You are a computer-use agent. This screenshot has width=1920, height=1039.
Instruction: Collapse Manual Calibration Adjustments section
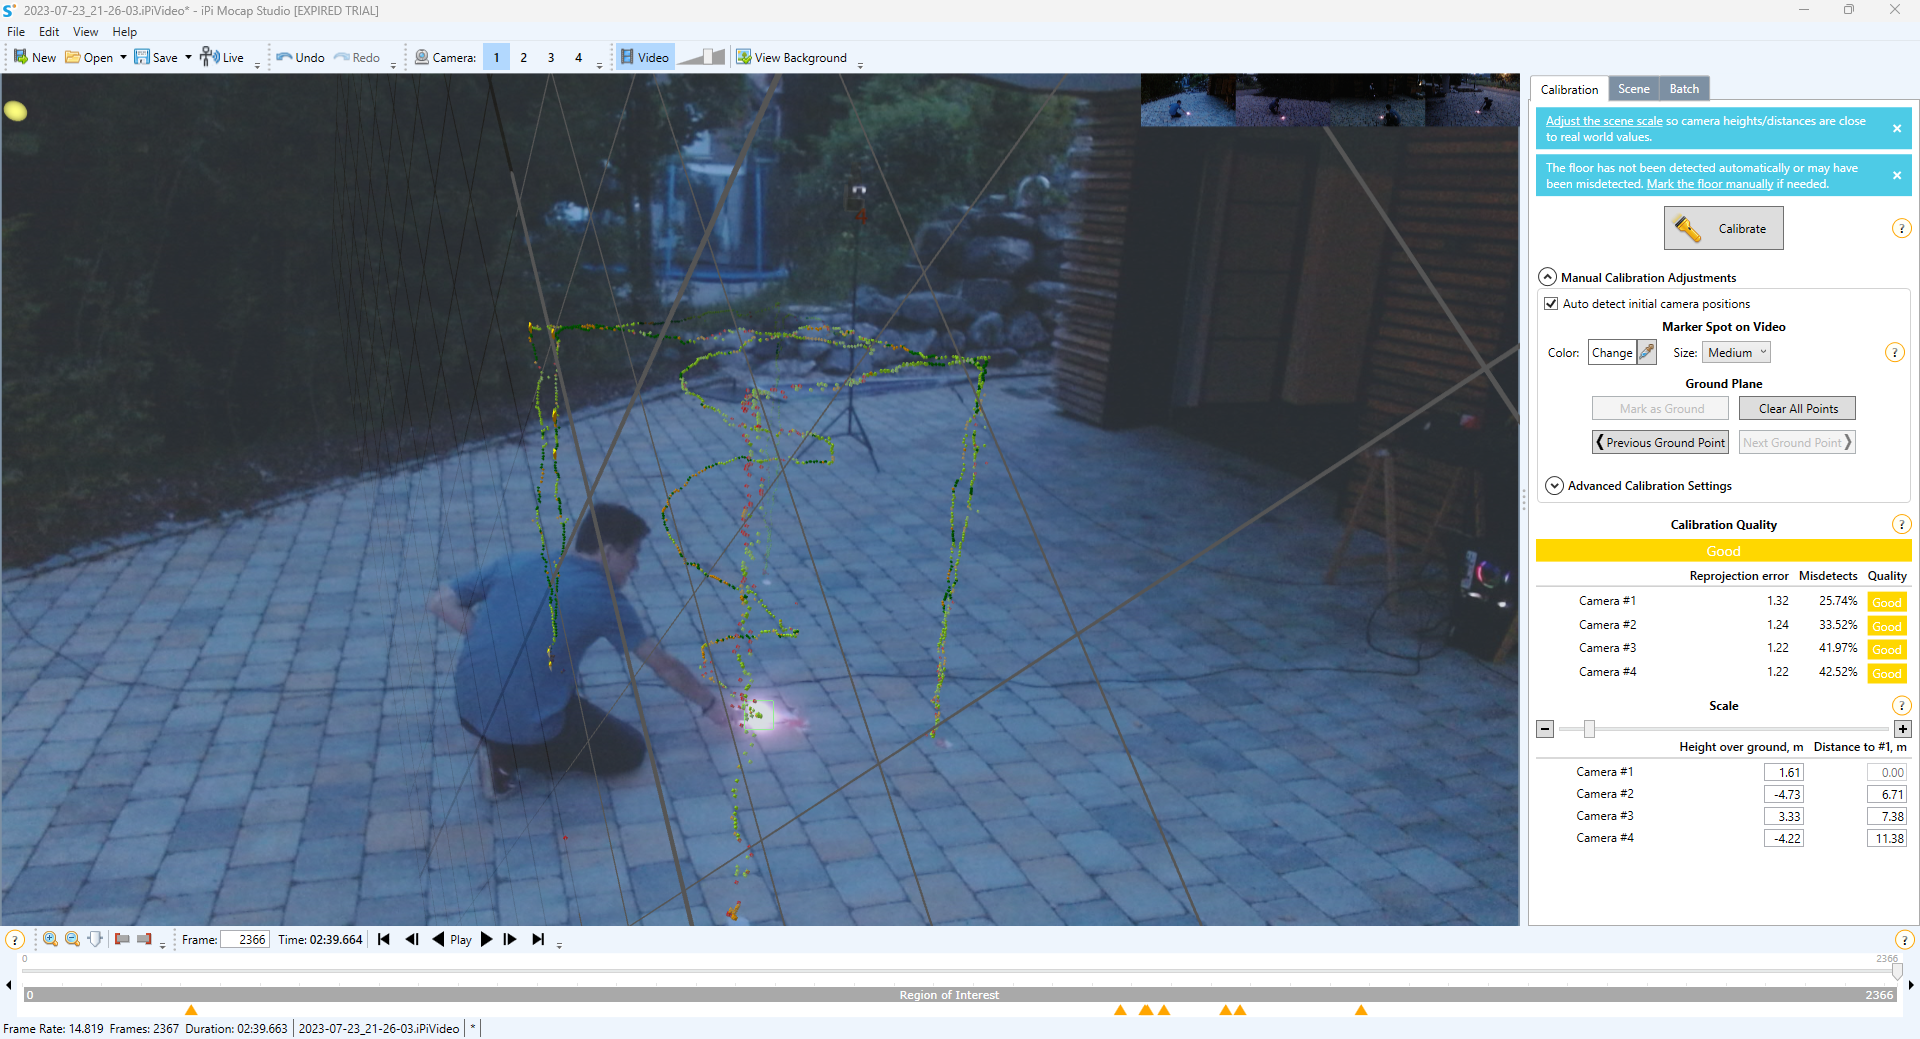[1547, 277]
